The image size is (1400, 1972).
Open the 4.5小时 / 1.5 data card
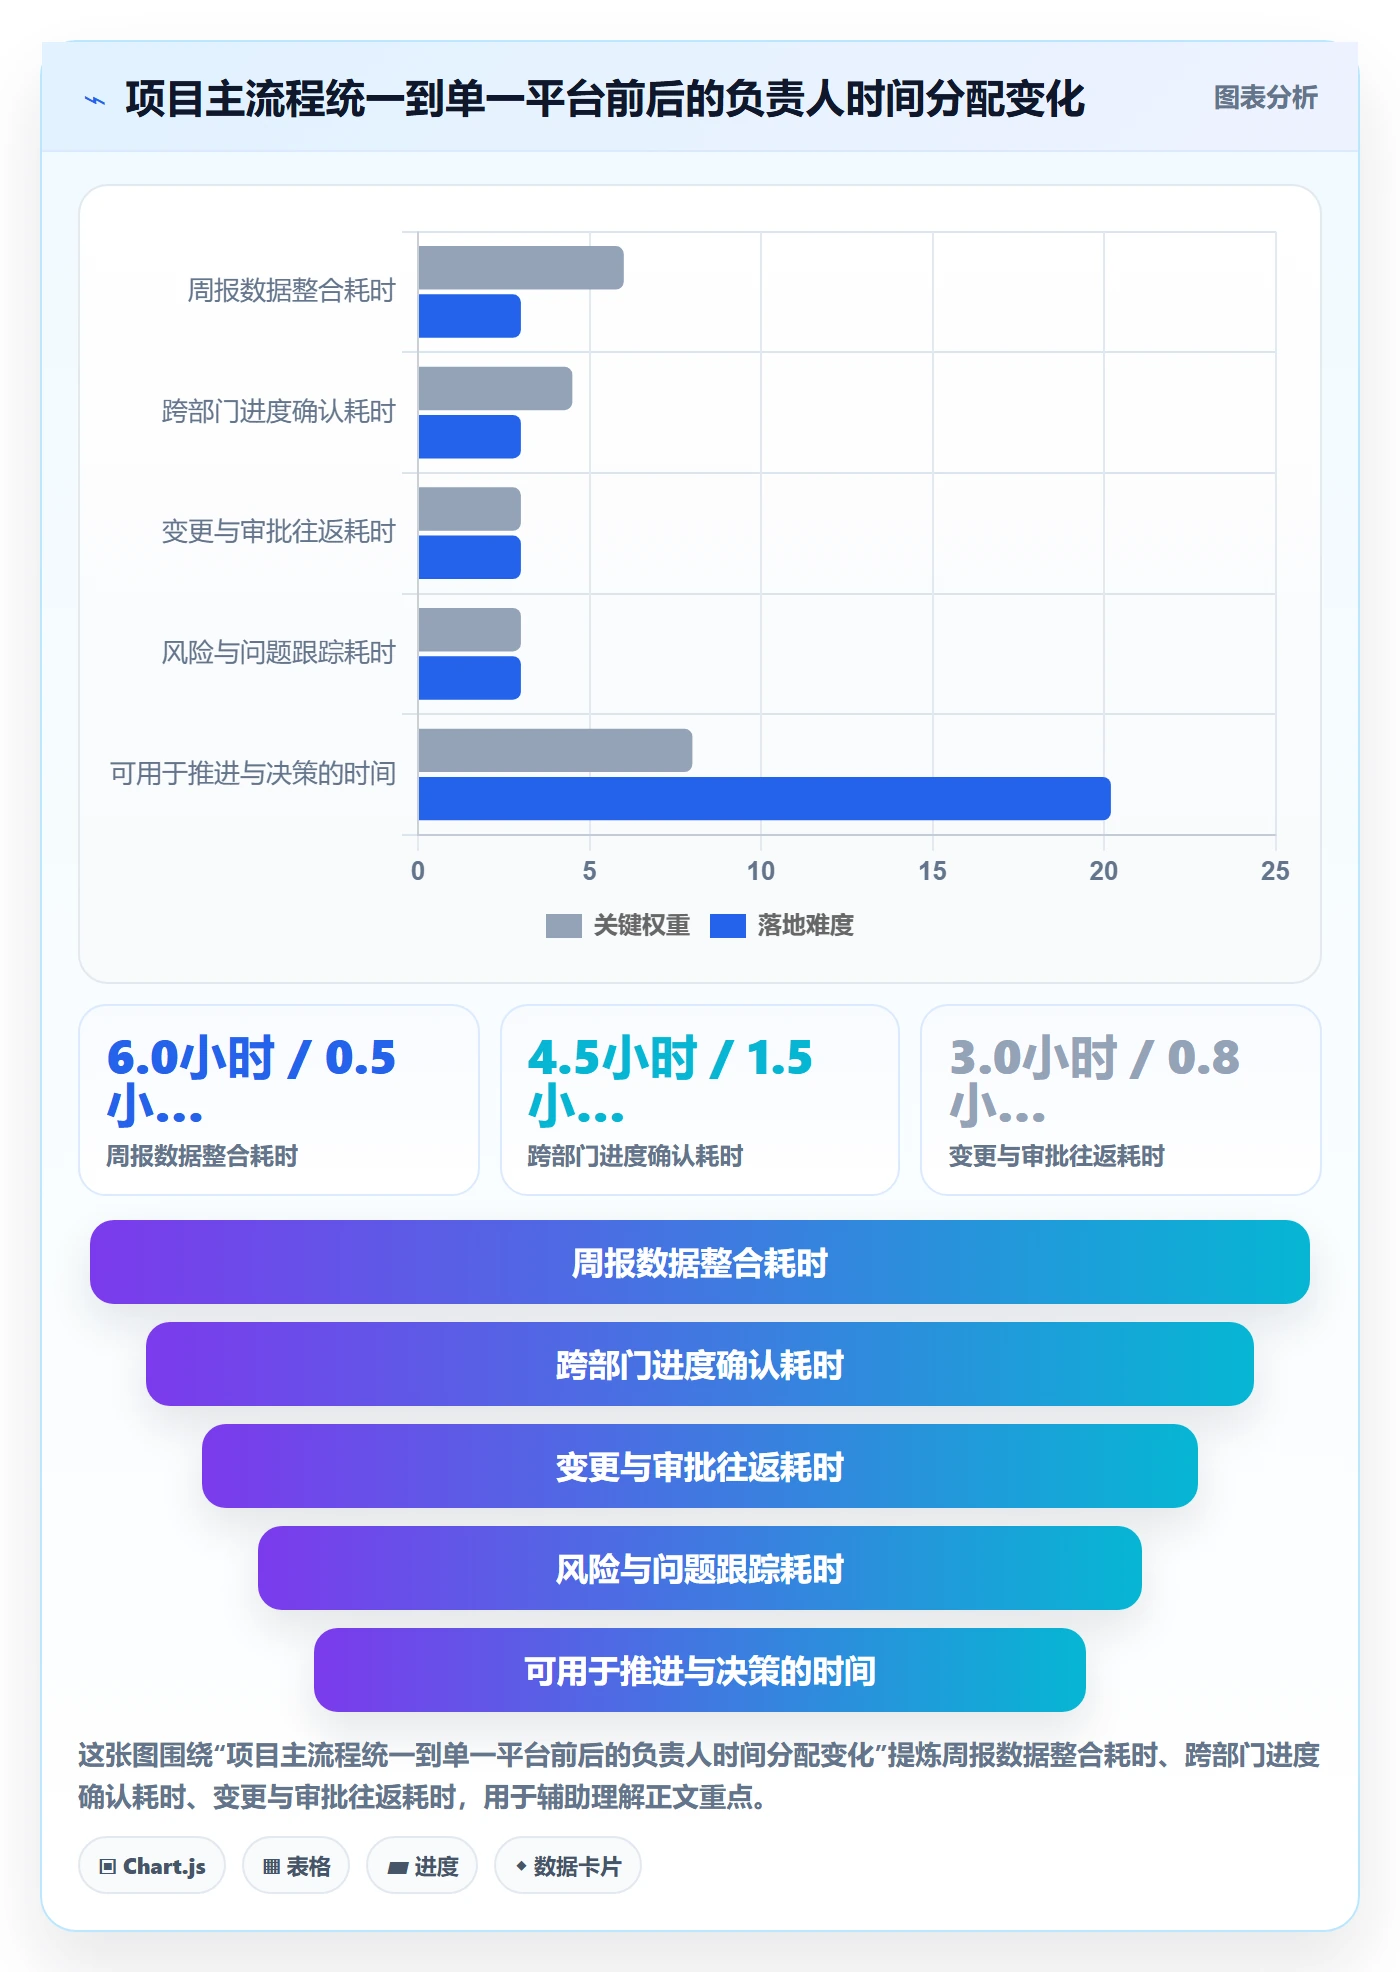(700, 1100)
